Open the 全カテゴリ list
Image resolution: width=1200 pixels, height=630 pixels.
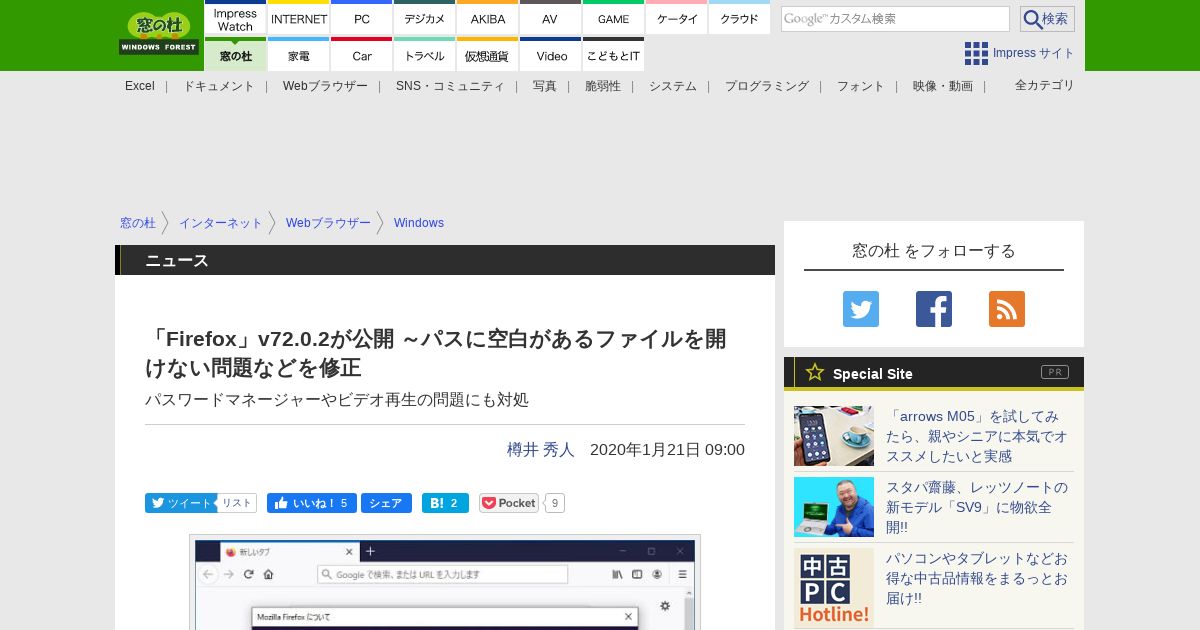click(x=1045, y=85)
